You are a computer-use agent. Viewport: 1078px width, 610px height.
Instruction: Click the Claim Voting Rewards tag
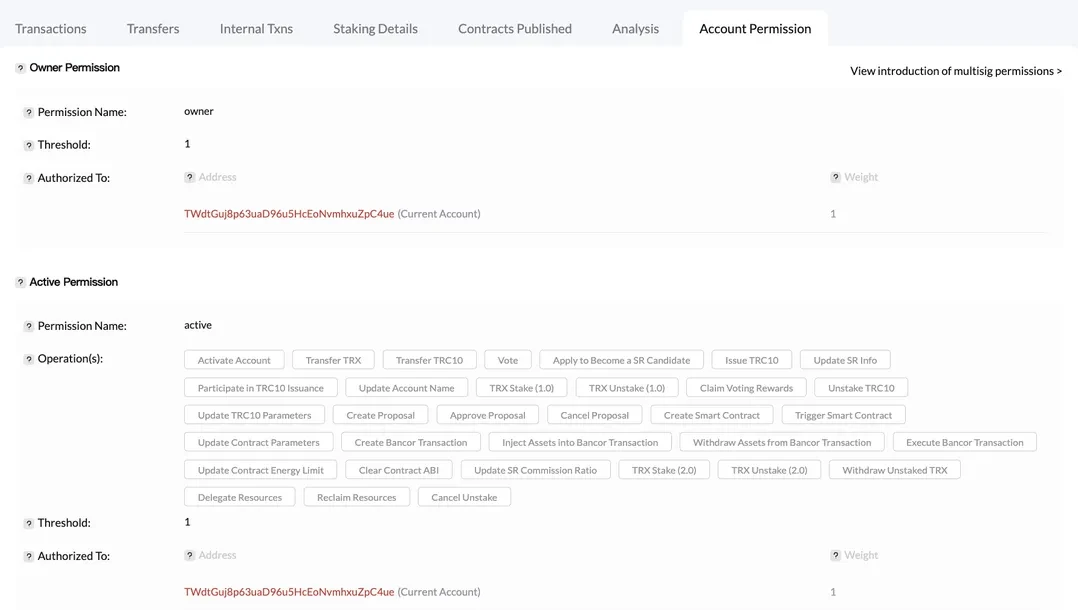(746, 387)
